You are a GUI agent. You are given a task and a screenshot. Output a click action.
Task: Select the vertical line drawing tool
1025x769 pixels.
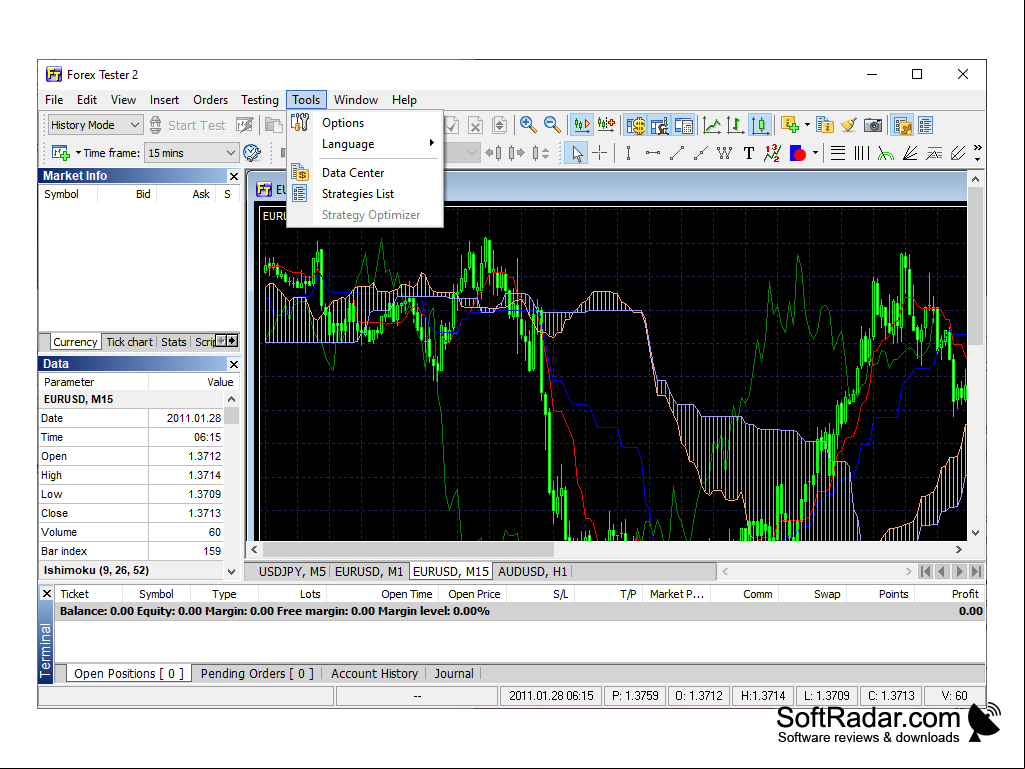coord(628,154)
